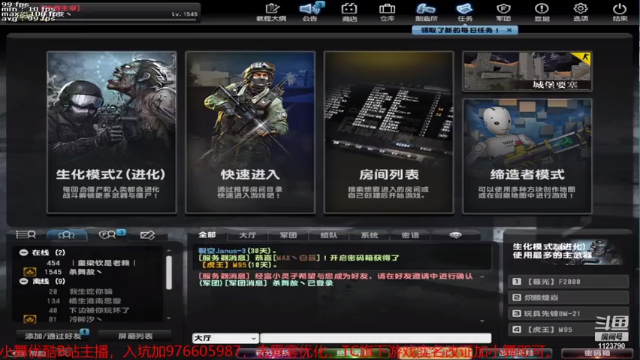Open the 军团 clan shield icon

point(503,12)
